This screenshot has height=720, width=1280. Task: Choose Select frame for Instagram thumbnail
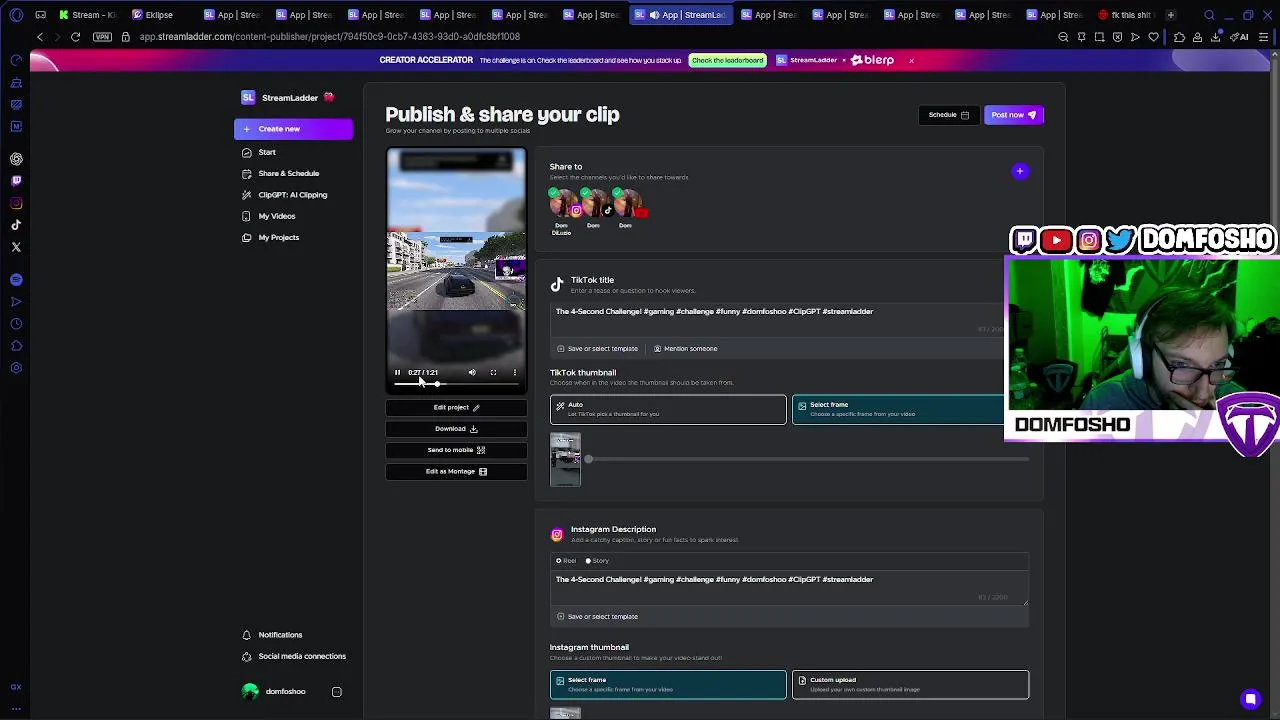click(668, 684)
